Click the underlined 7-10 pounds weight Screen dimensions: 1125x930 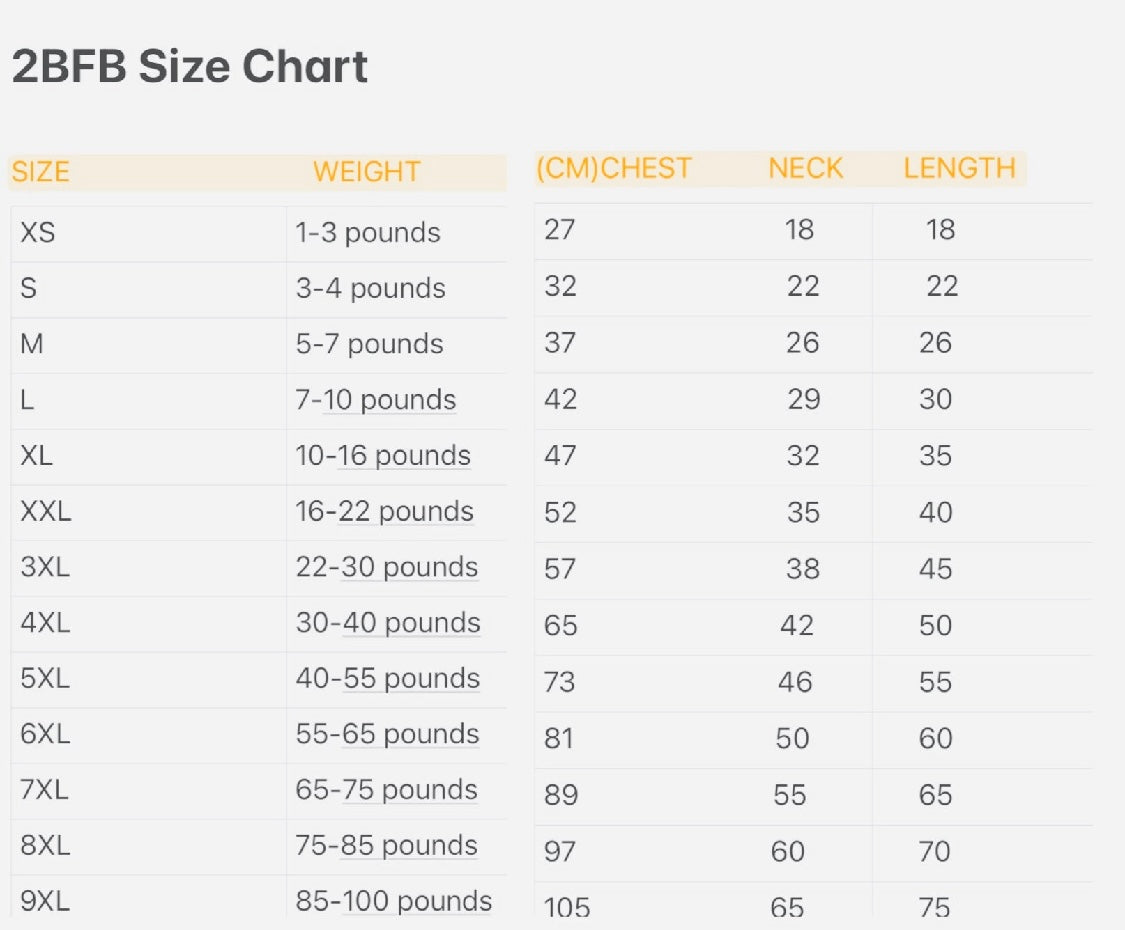click(x=376, y=400)
